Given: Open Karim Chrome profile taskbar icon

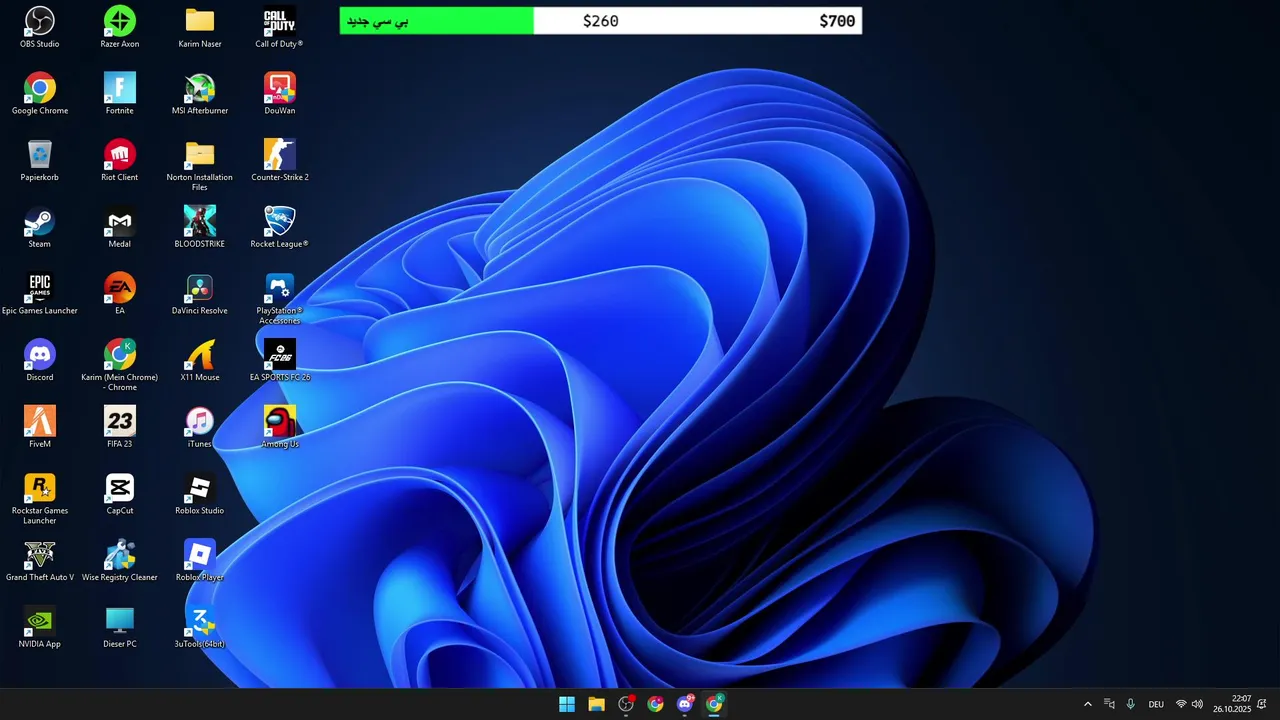Looking at the screenshot, I should [x=714, y=704].
